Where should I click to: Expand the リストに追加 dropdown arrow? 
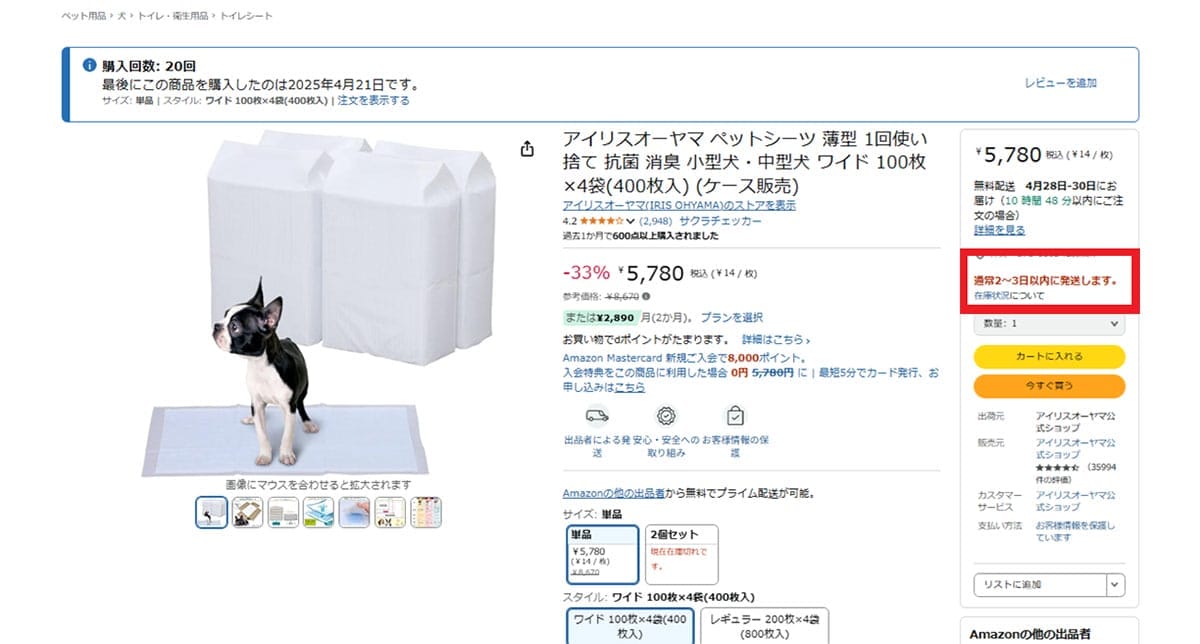point(1115,585)
